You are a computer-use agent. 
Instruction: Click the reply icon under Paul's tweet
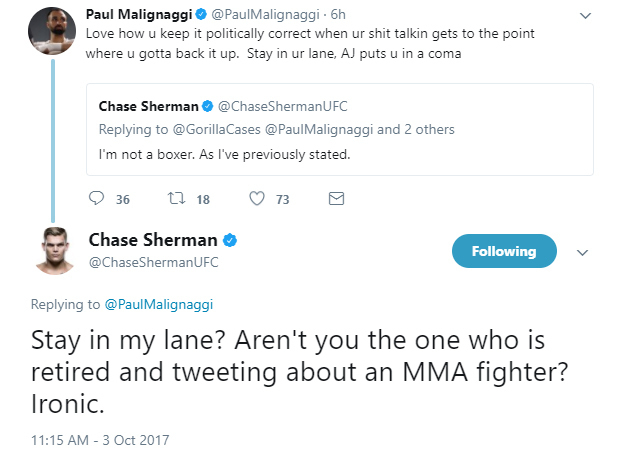coord(97,199)
